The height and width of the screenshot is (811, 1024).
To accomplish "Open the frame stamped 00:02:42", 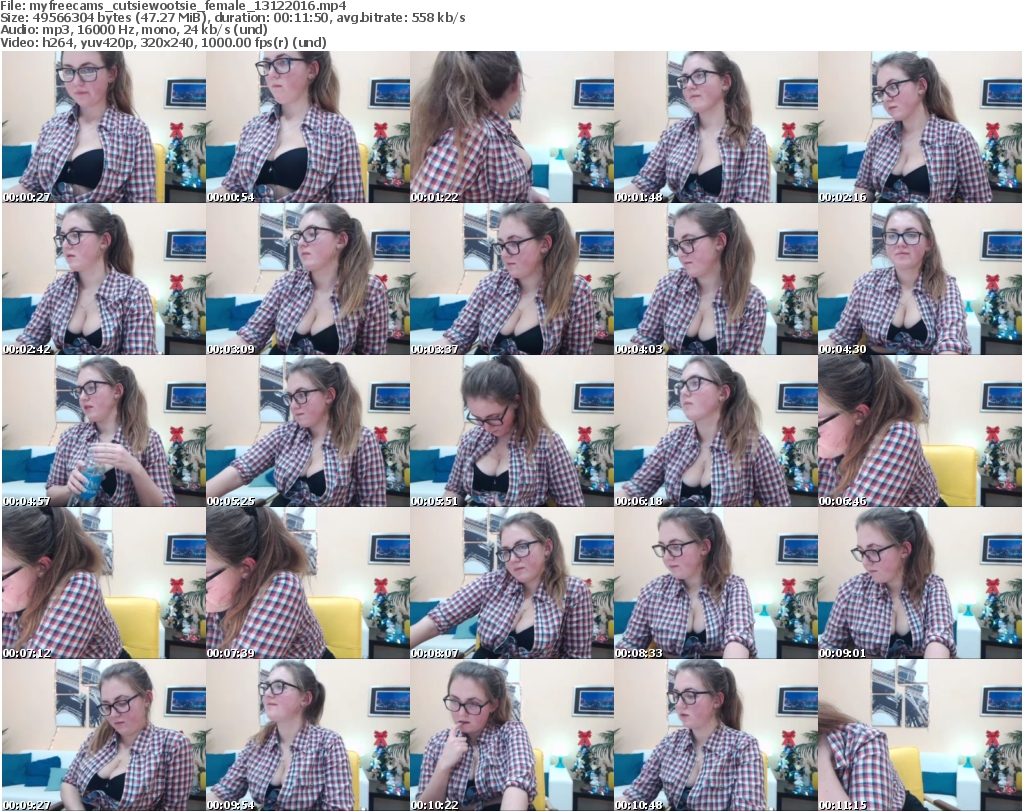I will coord(104,279).
